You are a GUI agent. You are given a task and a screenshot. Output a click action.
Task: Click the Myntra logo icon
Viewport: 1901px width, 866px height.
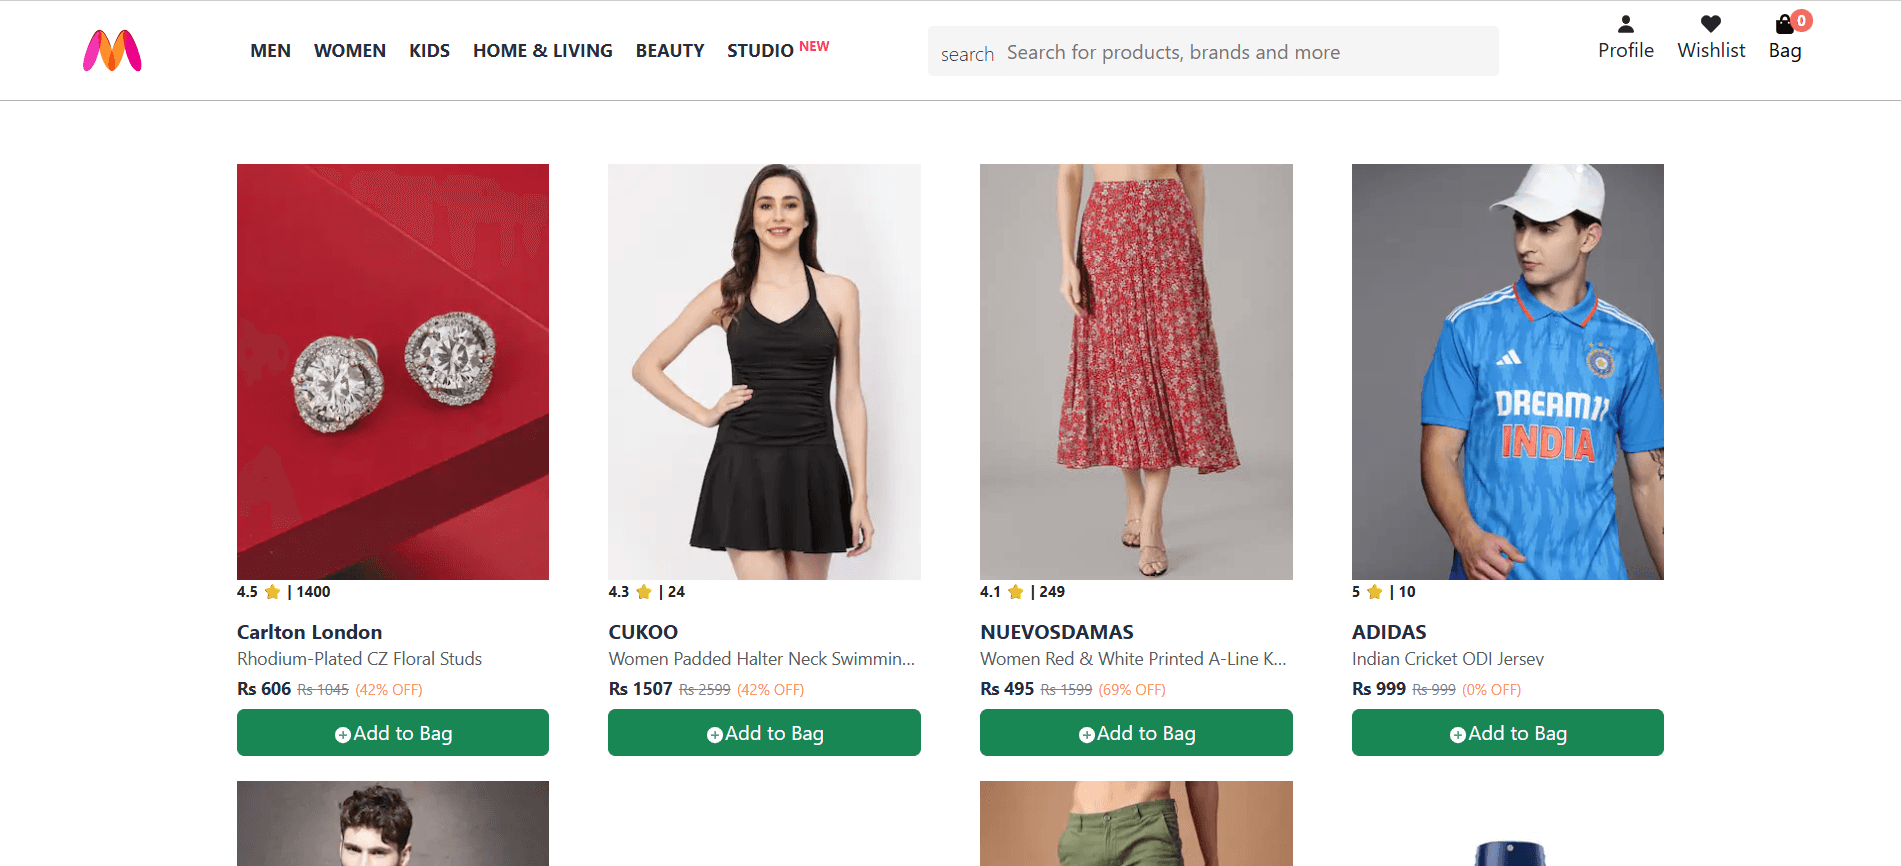click(x=112, y=51)
